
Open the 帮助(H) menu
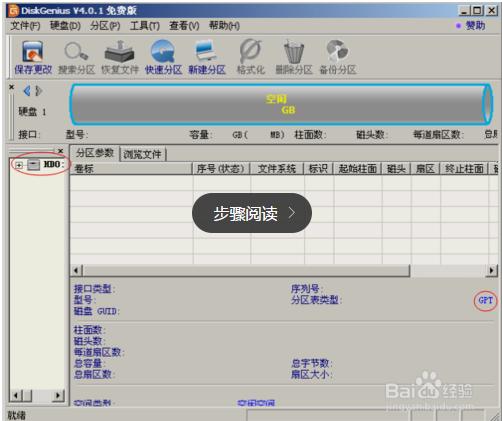[x=224, y=26]
